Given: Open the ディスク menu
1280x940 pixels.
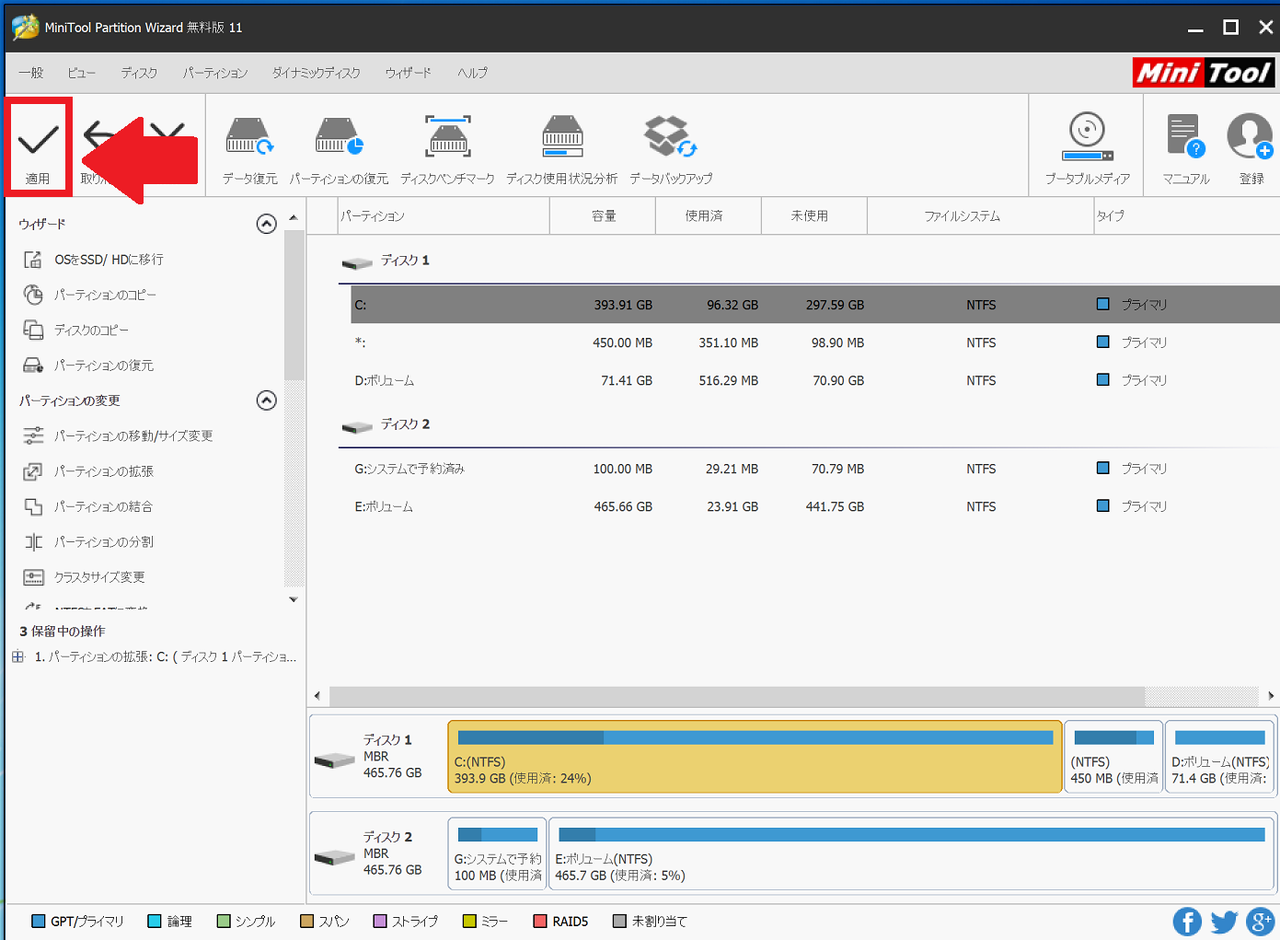Looking at the screenshot, I should tap(139, 73).
